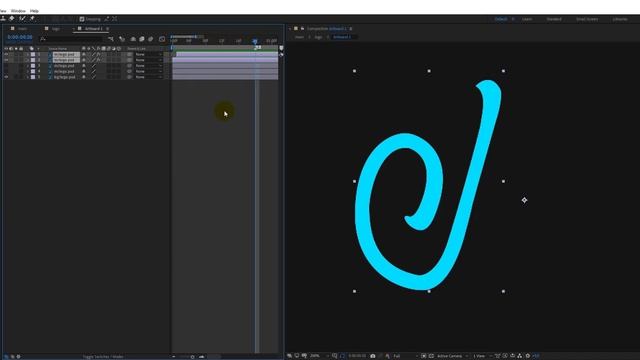Toggle the Snapping checkbox
640x360 pixels.
click(82, 19)
